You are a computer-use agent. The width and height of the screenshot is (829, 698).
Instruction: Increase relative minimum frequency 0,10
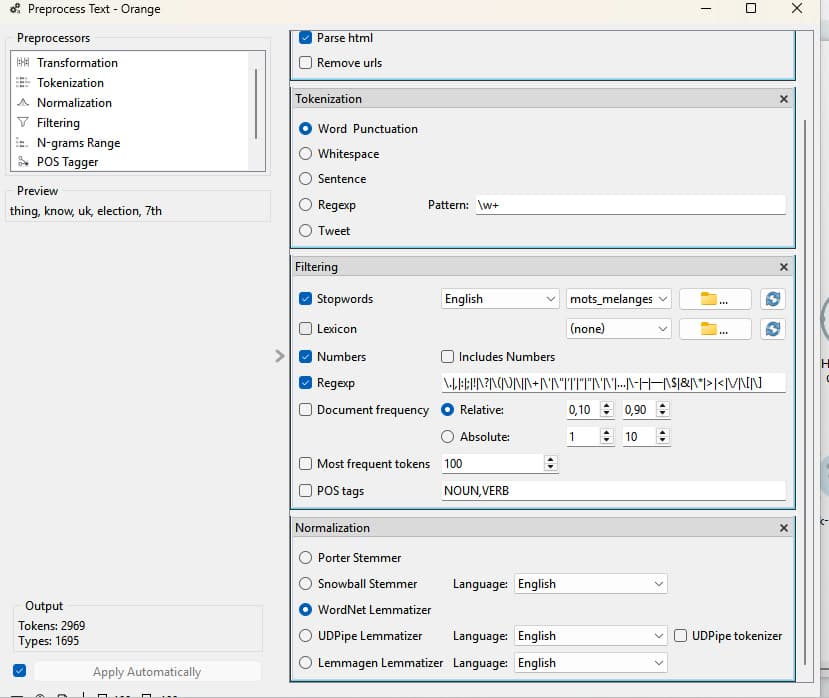tap(606, 406)
